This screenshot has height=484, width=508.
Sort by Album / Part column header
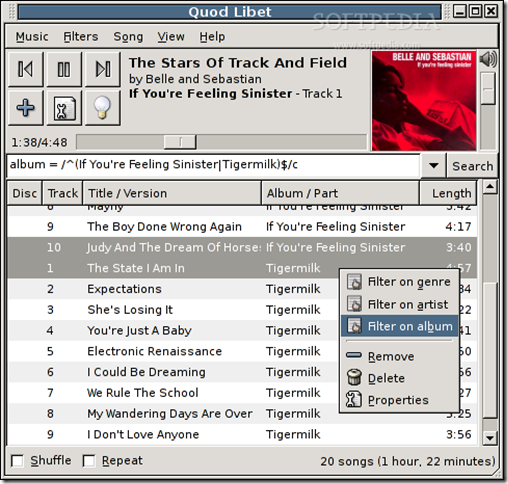point(340,193)
